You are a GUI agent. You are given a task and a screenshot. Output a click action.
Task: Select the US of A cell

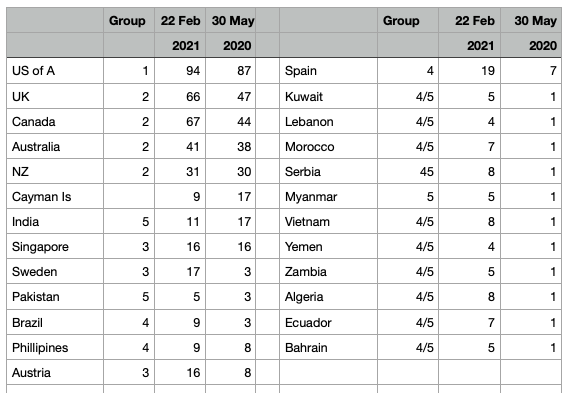pos(55,71)
